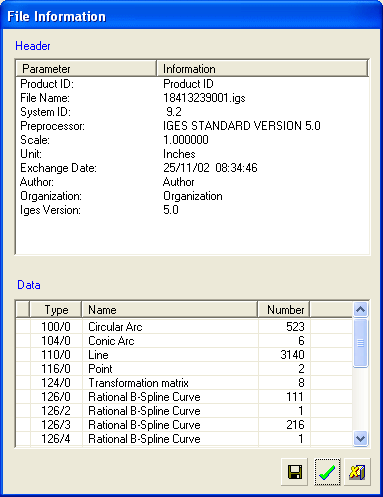This screenshot has width=383, height=497.
Task: Save file information with the floppy disk icon
Action: coord(294,472)
